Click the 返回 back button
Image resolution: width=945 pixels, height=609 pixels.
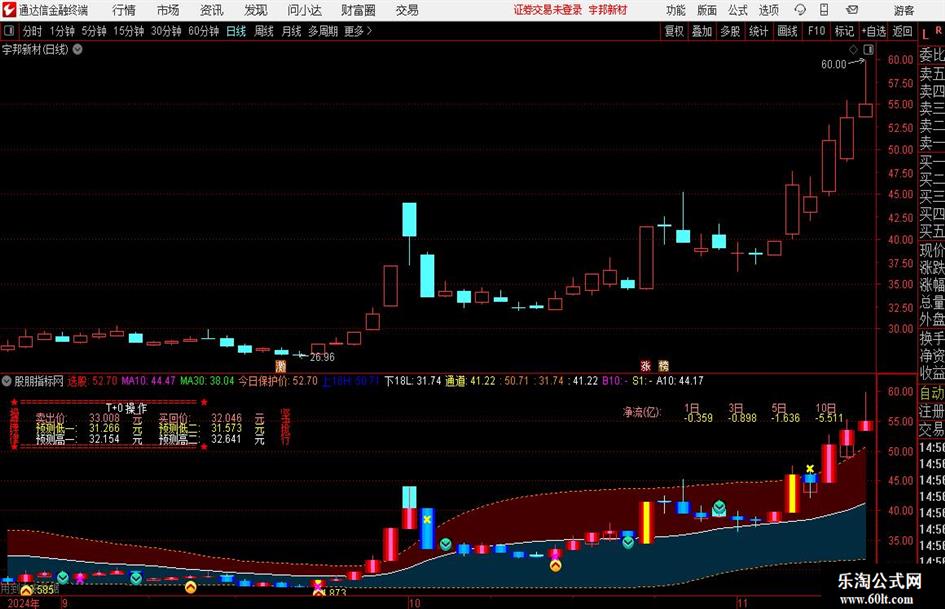tap(902, 31)
